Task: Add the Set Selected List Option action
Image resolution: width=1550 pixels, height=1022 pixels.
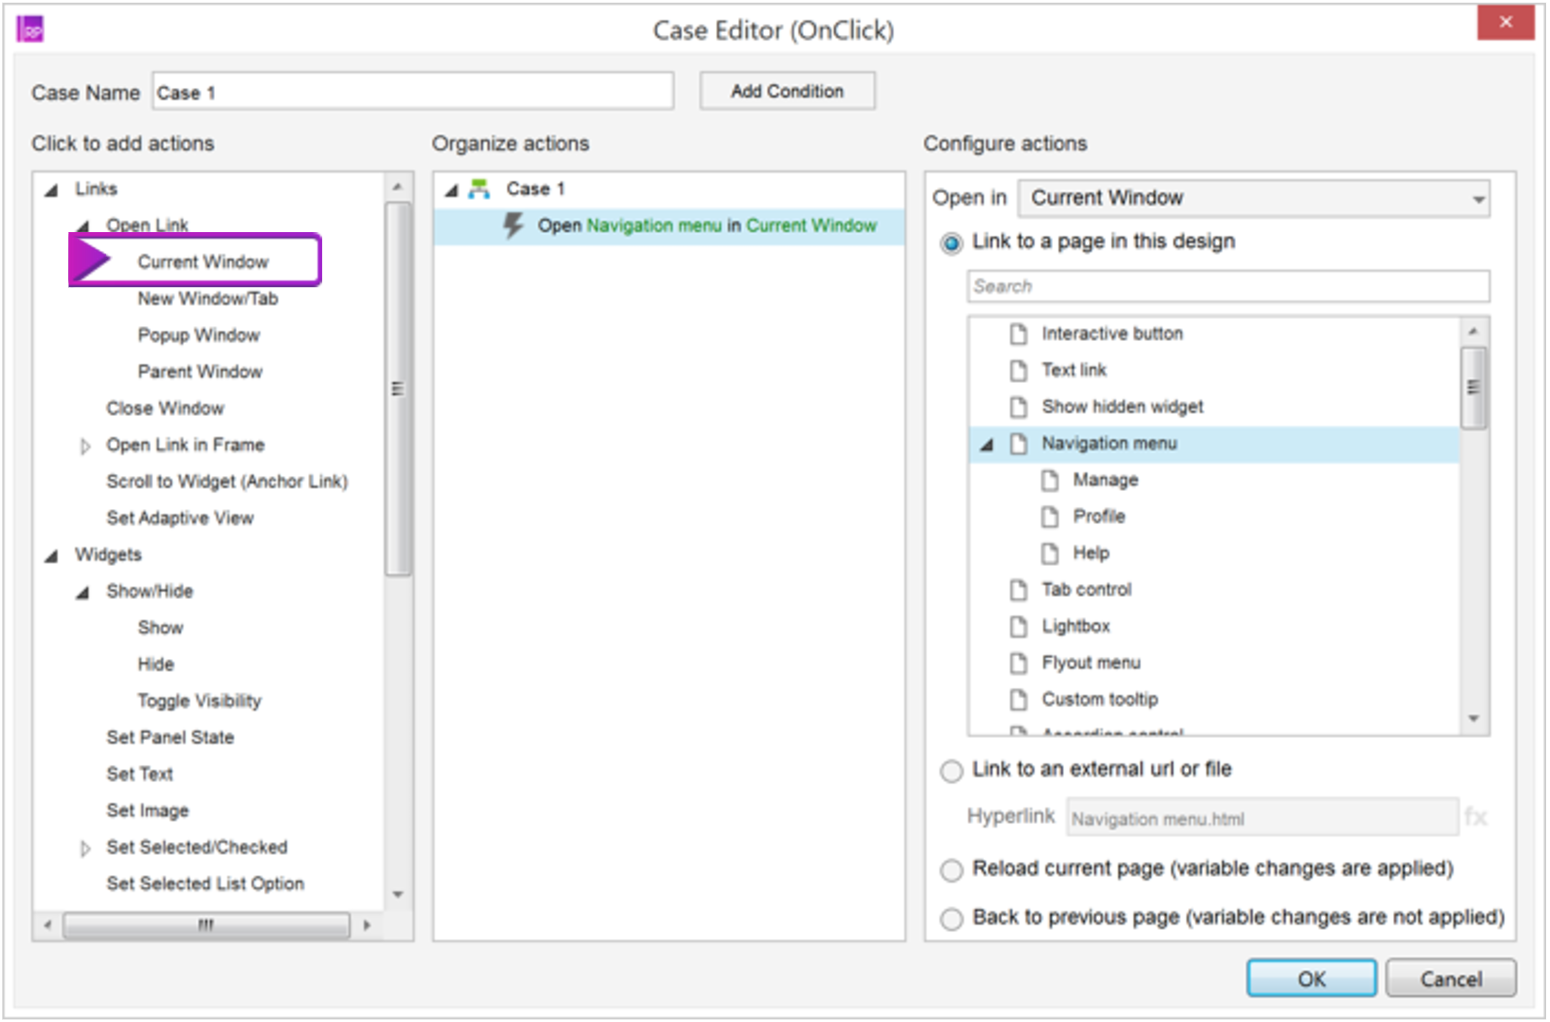Action: click(x=205, y=883)
